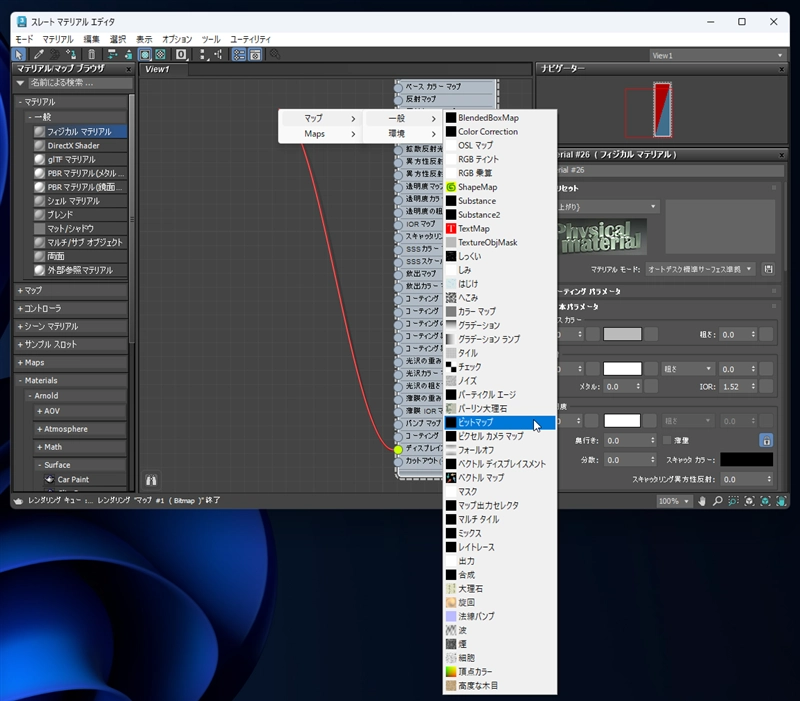The image size is (800, 701).
Task: Choose 頂点カラー from the map list
Action: point(500,671)
